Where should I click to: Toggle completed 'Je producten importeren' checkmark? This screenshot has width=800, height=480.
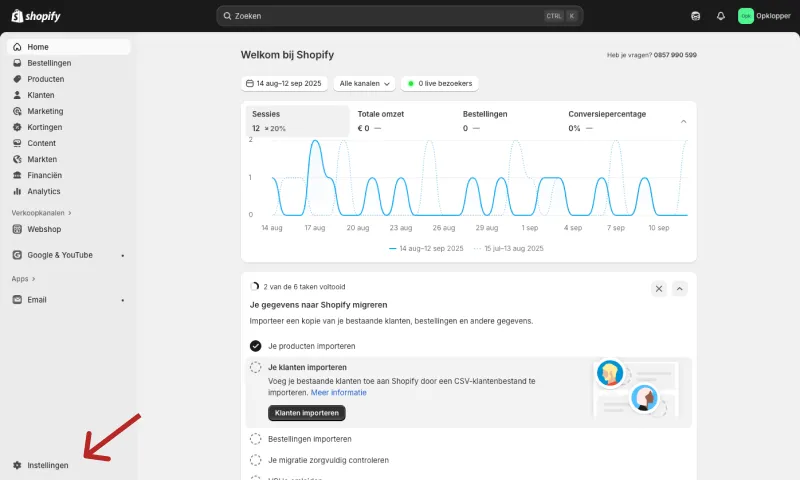[x=256, y=346]
